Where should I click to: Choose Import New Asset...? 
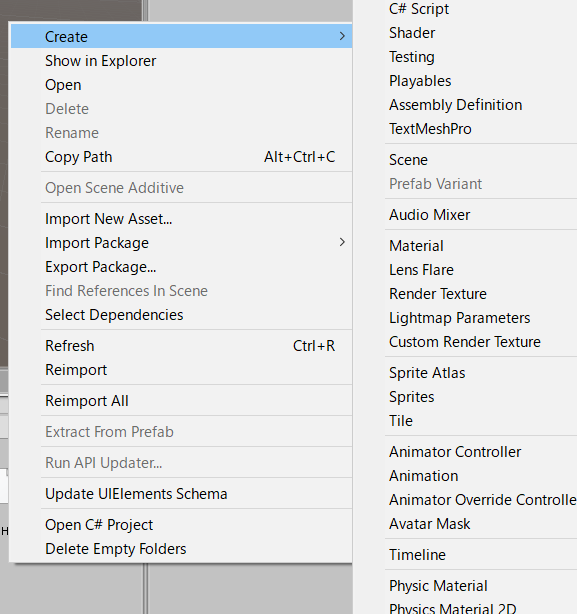pyautogui.click(x=181, y=219)
